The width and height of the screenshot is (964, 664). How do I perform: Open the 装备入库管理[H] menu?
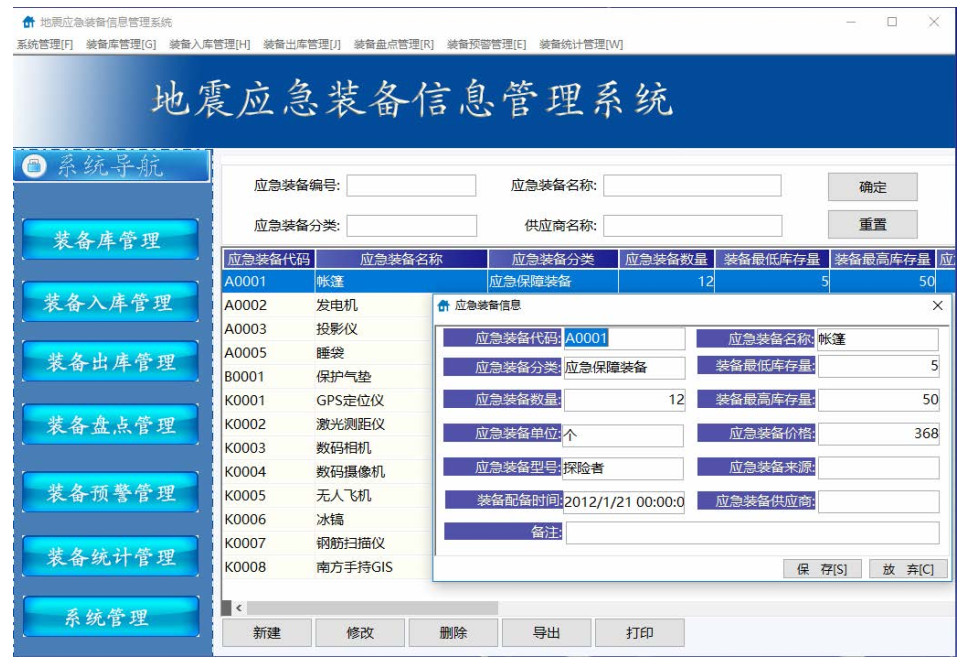point(210,44)
